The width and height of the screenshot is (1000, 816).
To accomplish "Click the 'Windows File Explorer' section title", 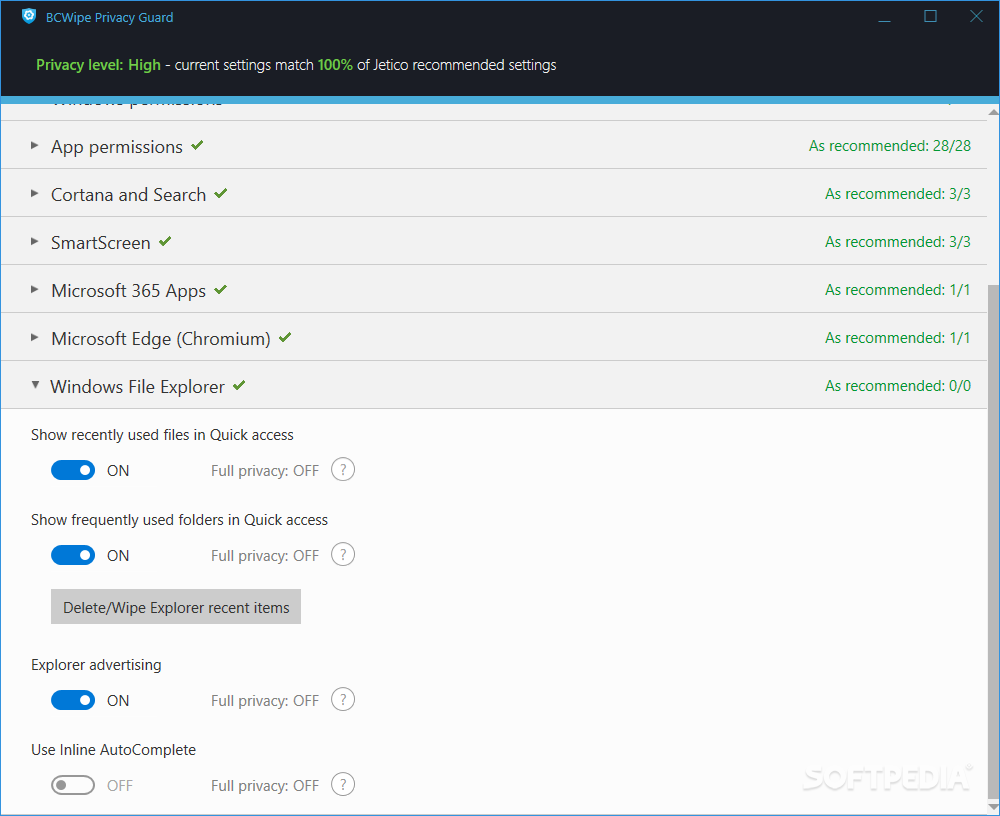I will tap(137, 387).
